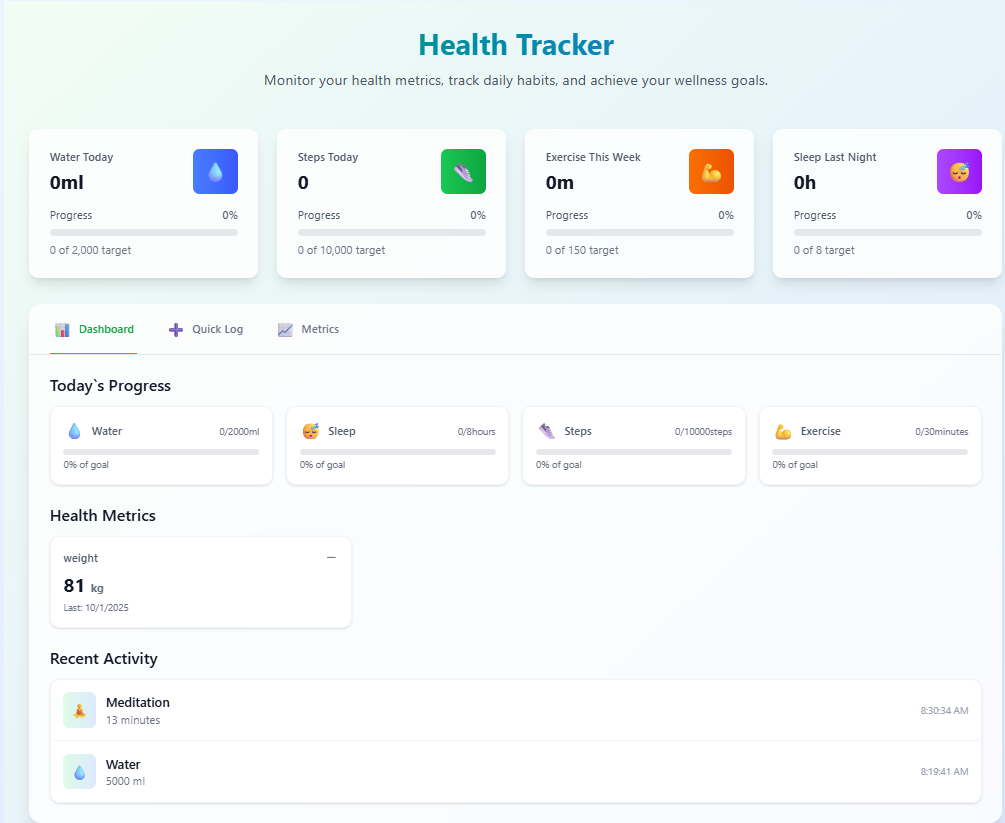Click the droplet icon beside the 5000 ml entry

click(79, 771)
